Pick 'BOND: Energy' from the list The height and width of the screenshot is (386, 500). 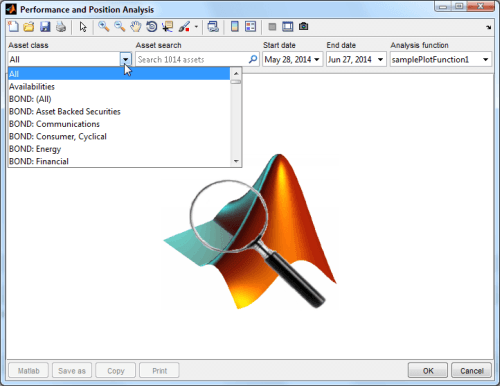[x=119, y=149]
